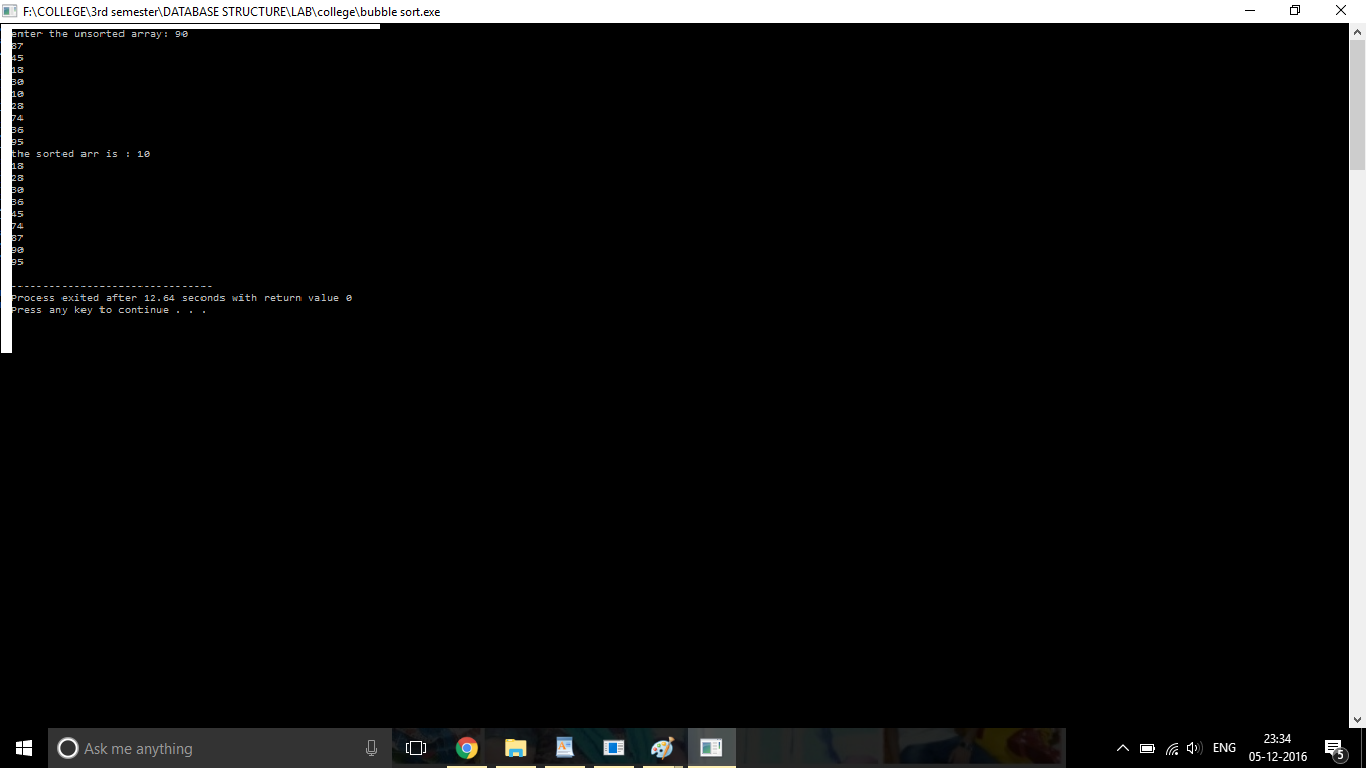Launch Google Chrome from the taskbar

tap(466, 748)
